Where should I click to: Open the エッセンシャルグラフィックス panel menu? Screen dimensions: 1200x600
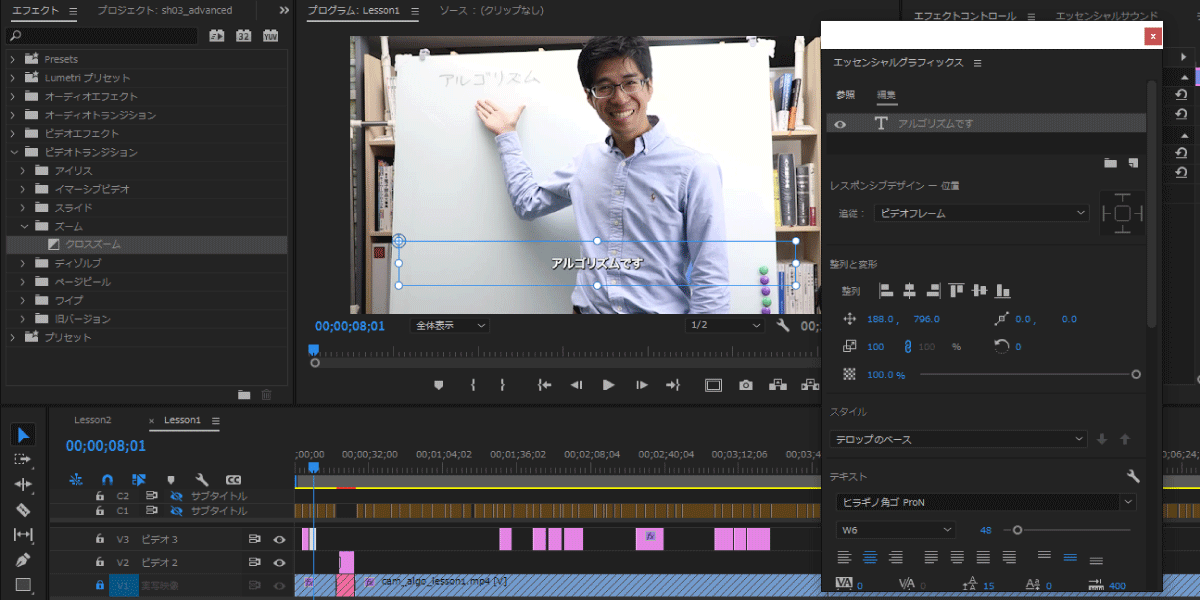coord(978,63)
